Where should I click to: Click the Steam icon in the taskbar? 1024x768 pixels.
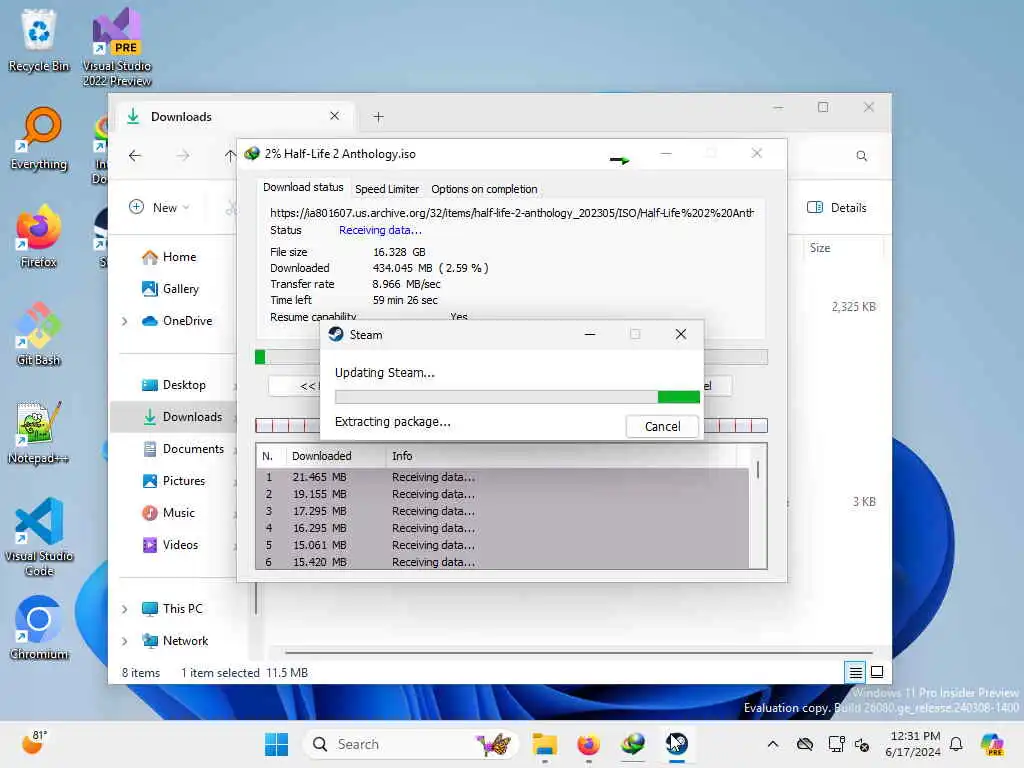[x=677, y=744]
